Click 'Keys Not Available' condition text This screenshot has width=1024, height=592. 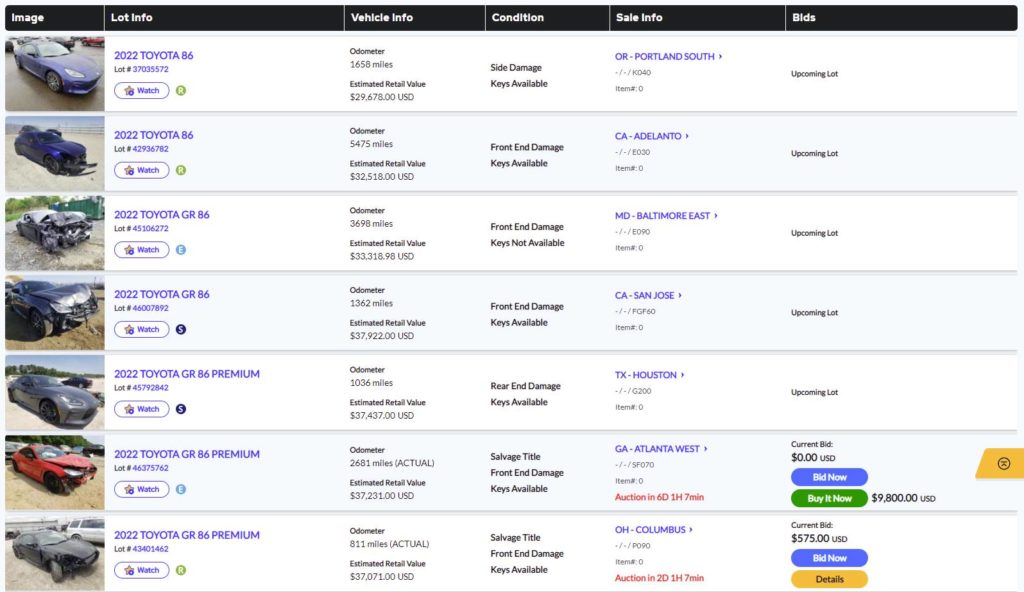coord(527,243)
